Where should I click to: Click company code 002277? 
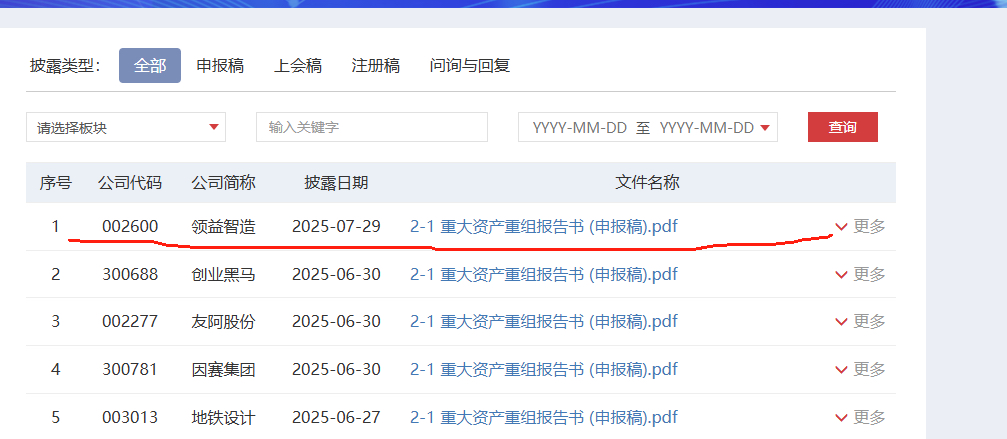[x=130, y=321]
